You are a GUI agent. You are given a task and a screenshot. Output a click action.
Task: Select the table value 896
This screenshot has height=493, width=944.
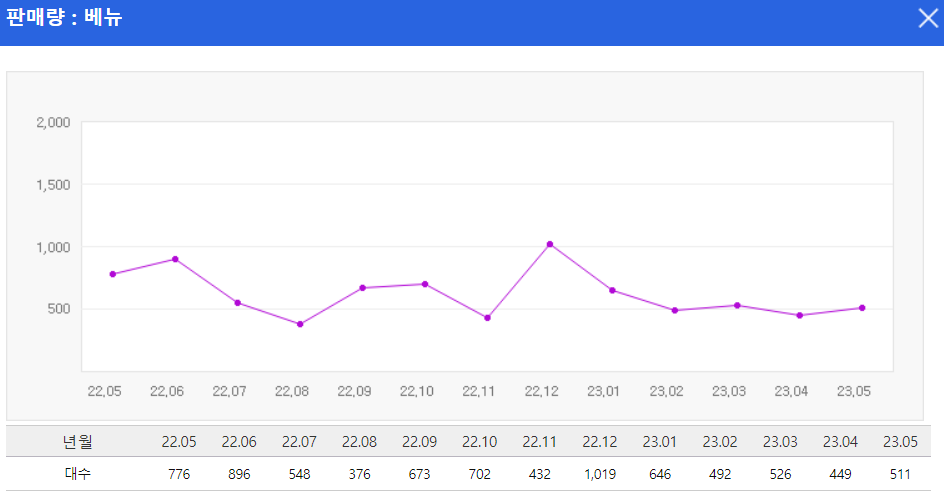point(239,474)
